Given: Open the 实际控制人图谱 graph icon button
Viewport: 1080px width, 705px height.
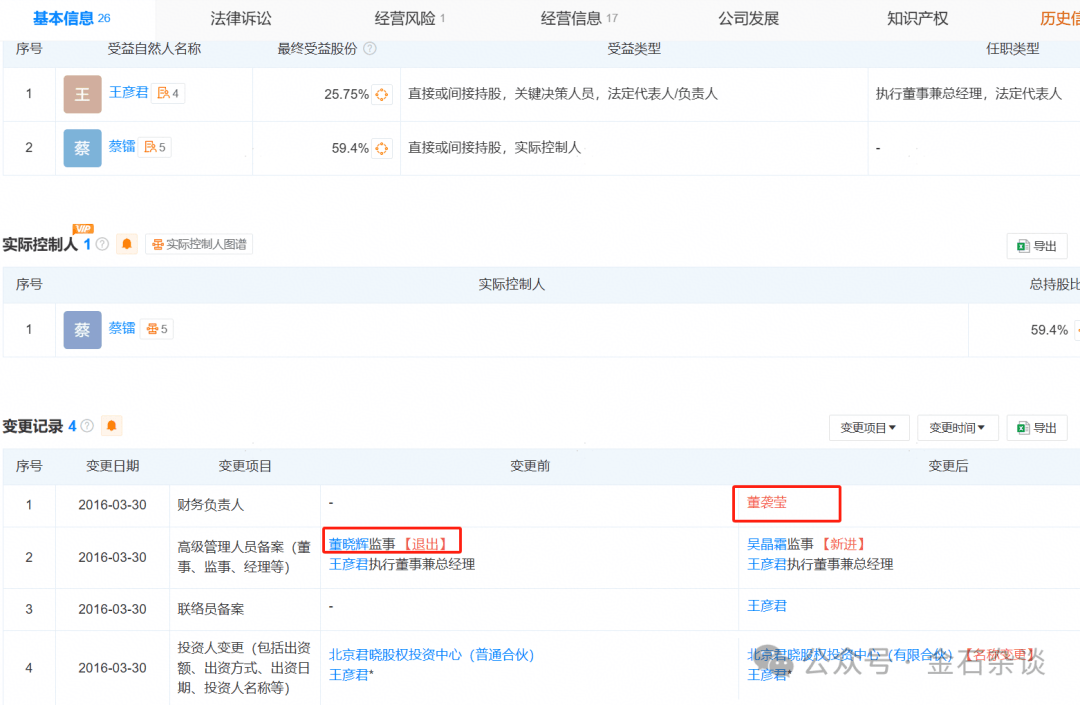Looking at the screenshot, I should 198,244.
